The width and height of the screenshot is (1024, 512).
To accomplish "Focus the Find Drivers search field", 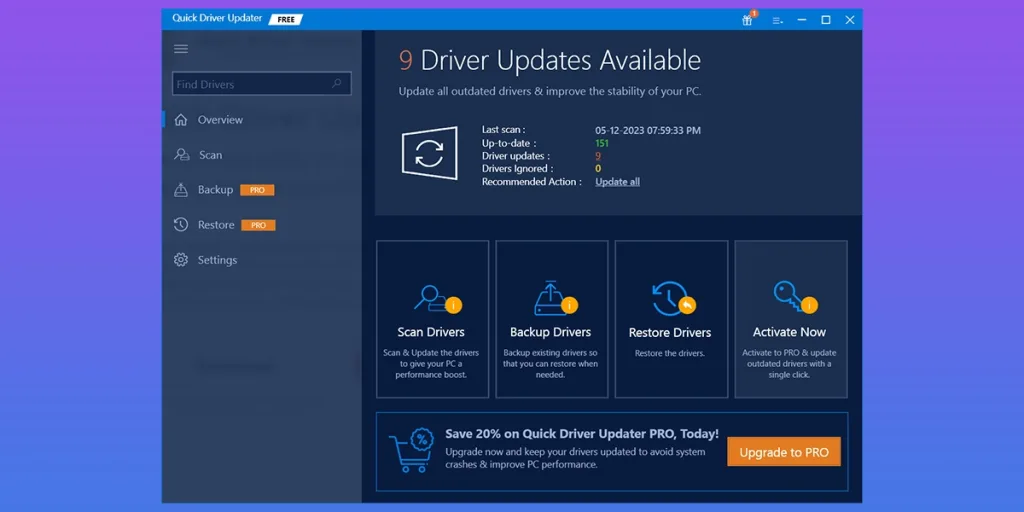I will pos(250,84).
